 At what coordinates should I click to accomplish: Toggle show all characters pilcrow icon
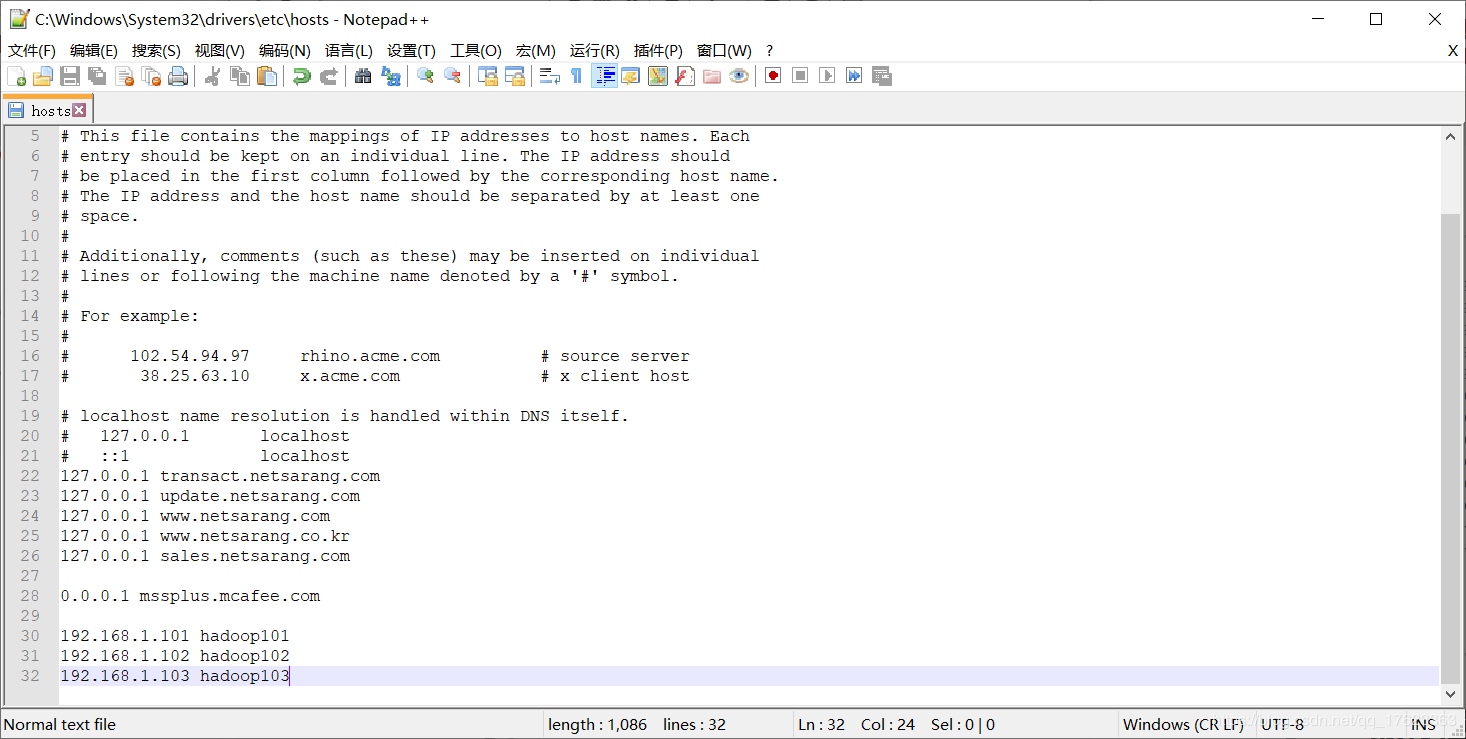point(576,76)
